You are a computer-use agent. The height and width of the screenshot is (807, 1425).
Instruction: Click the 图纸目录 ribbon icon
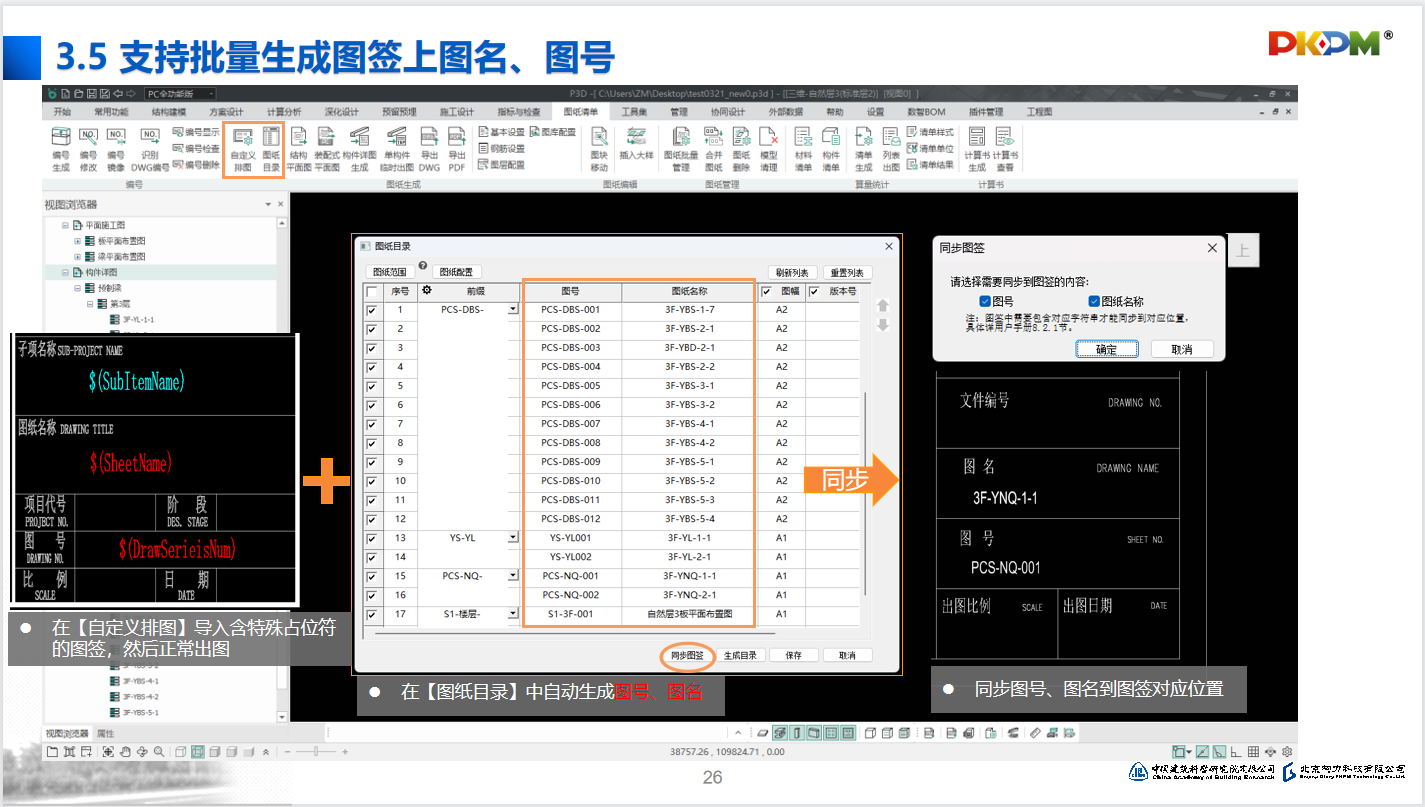(271, 149)
